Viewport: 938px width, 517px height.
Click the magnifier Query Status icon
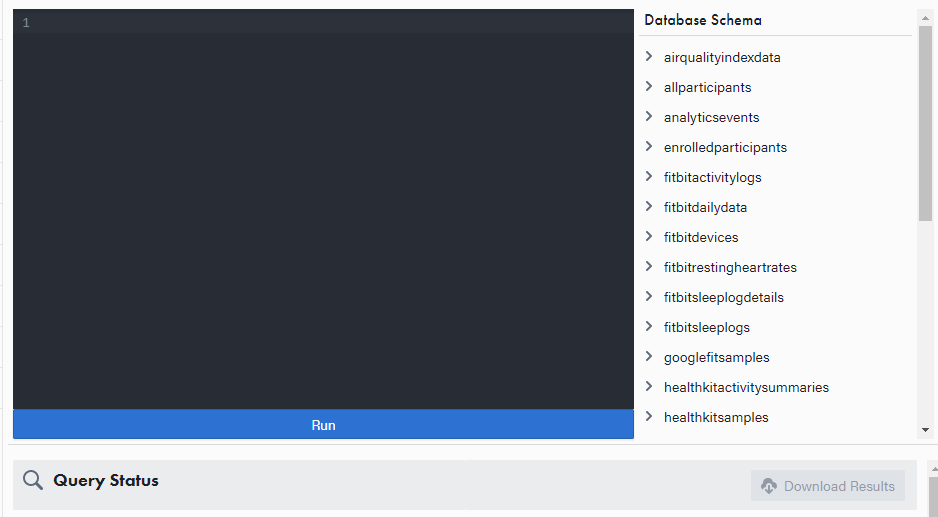(x=33, y=481)
